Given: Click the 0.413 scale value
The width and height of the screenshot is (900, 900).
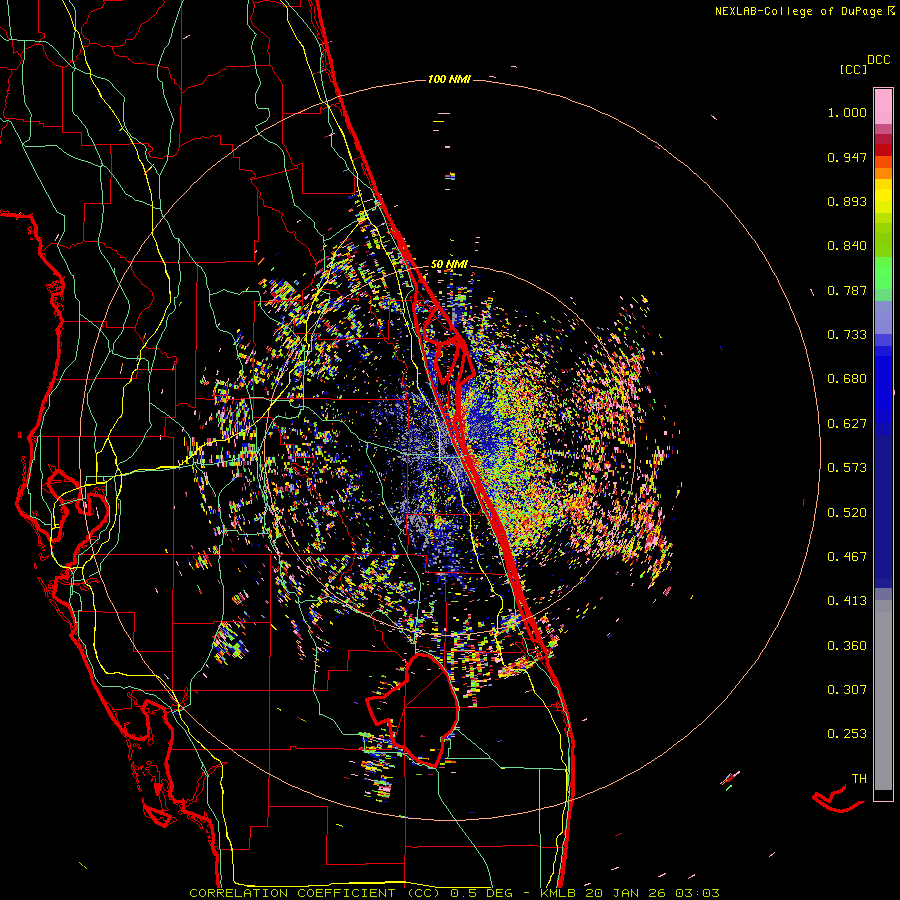Looking at the screenshot, I should (847, 601).
